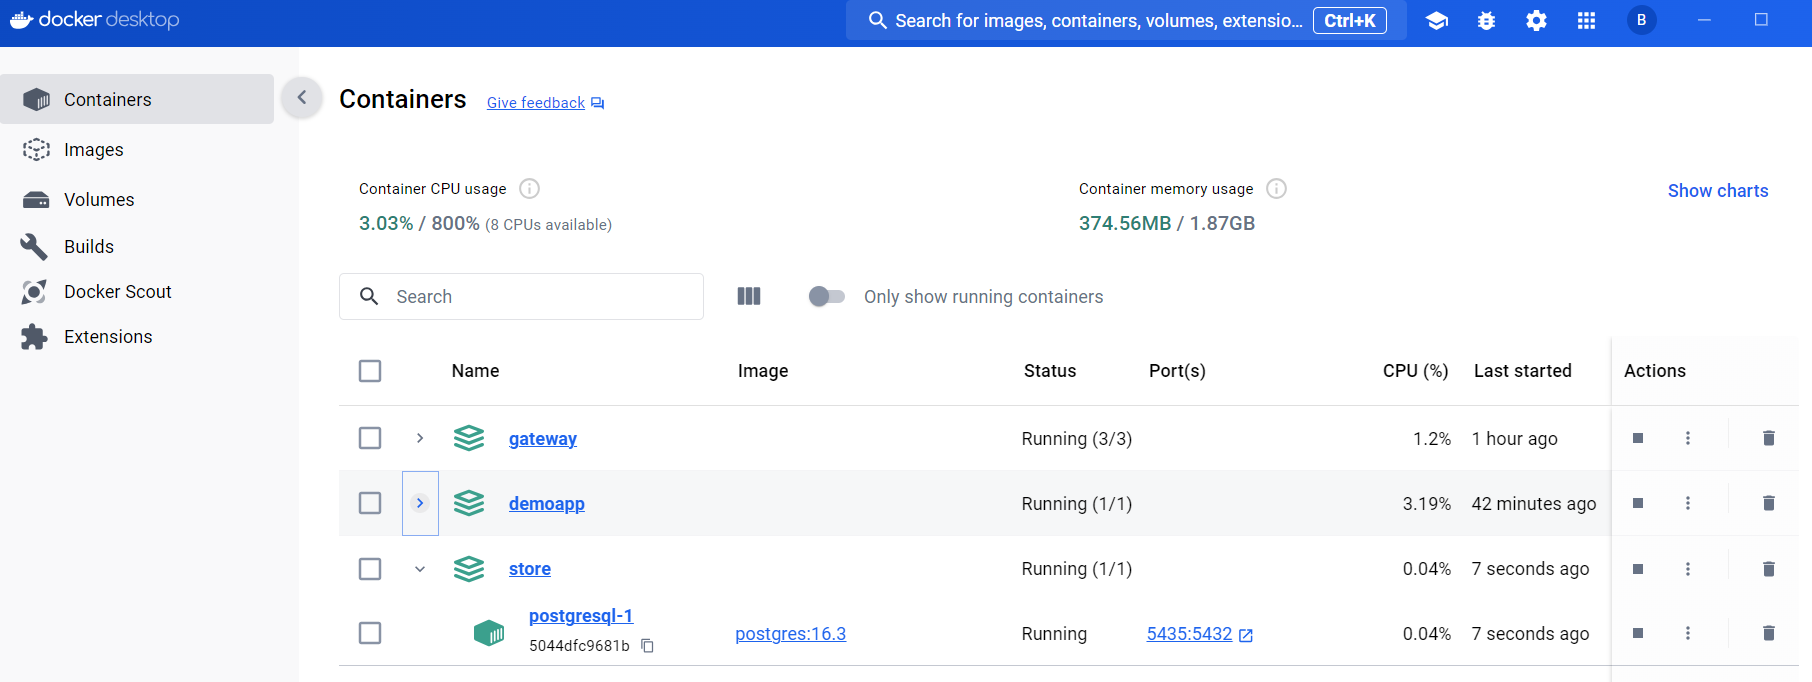The width and height of the screenshot is (1812, 682).
Task: Expand the demoapp stack row
Action: [x=420, y=503]
